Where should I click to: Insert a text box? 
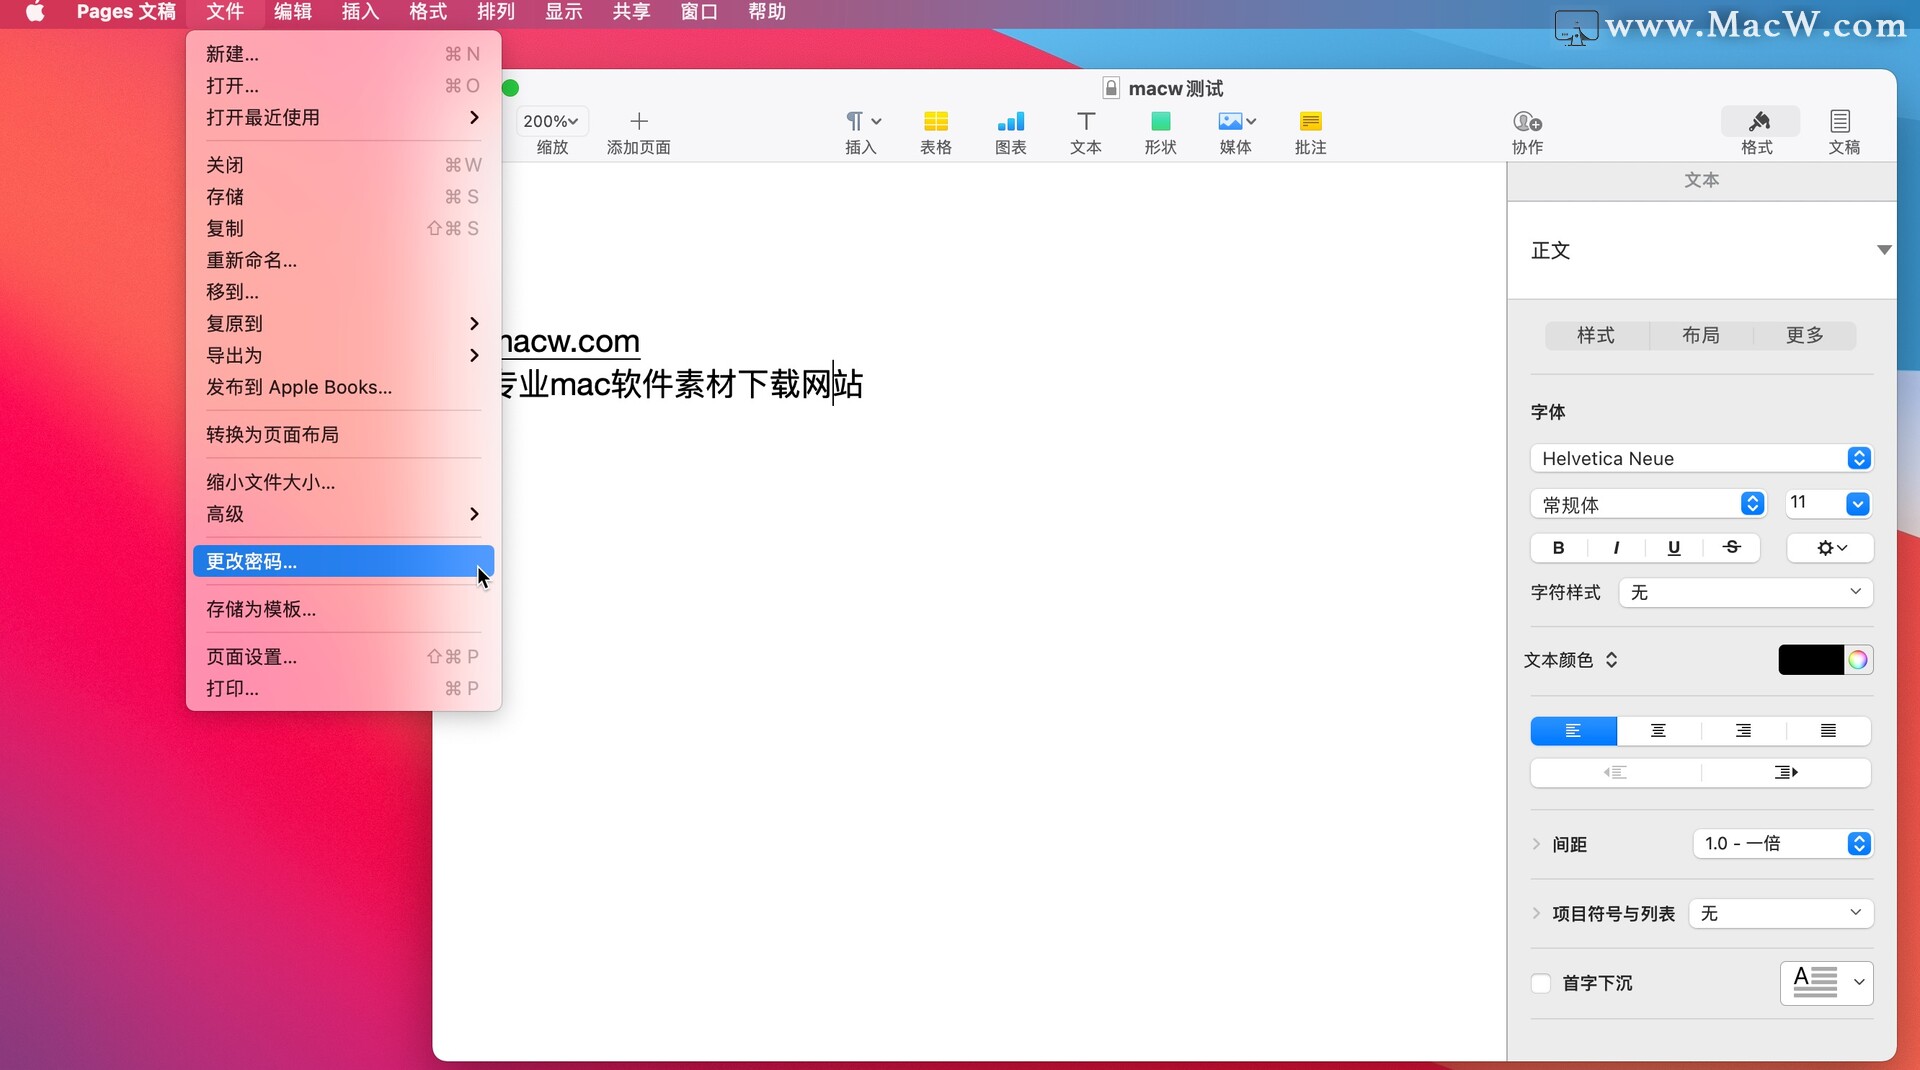(x=1085, y=131)
